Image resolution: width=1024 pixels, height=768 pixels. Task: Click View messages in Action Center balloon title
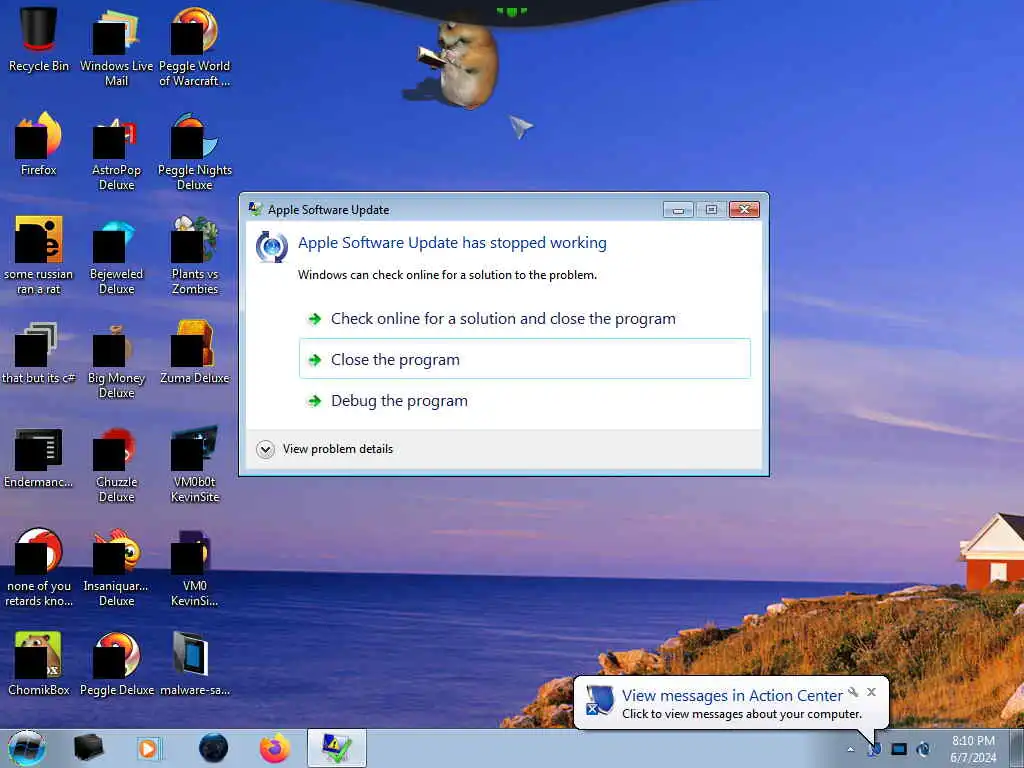pyautogui.click(x=732, y=696)
